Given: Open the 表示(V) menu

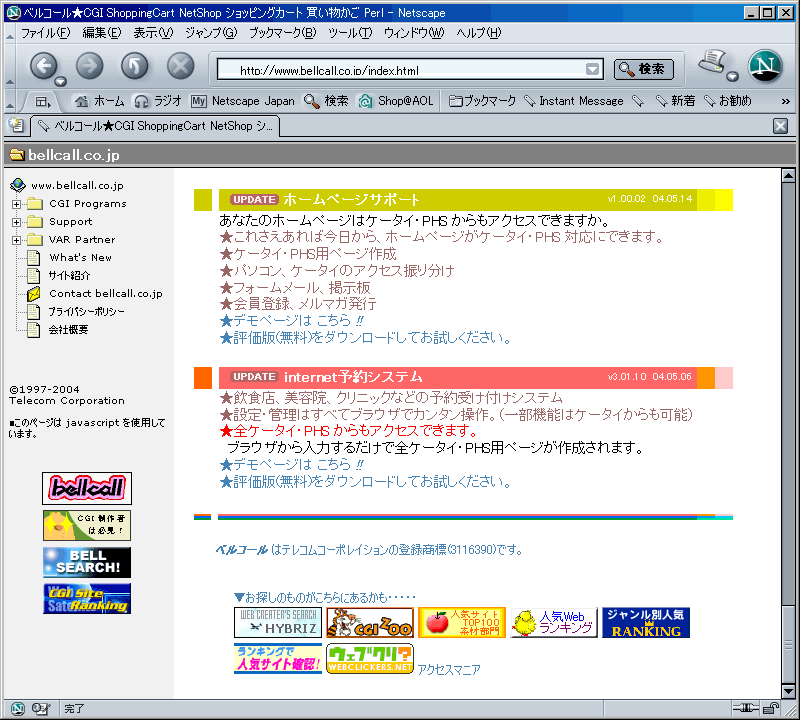Looking at the screenshot, I should pyautogui.click(x=153, y=33).
